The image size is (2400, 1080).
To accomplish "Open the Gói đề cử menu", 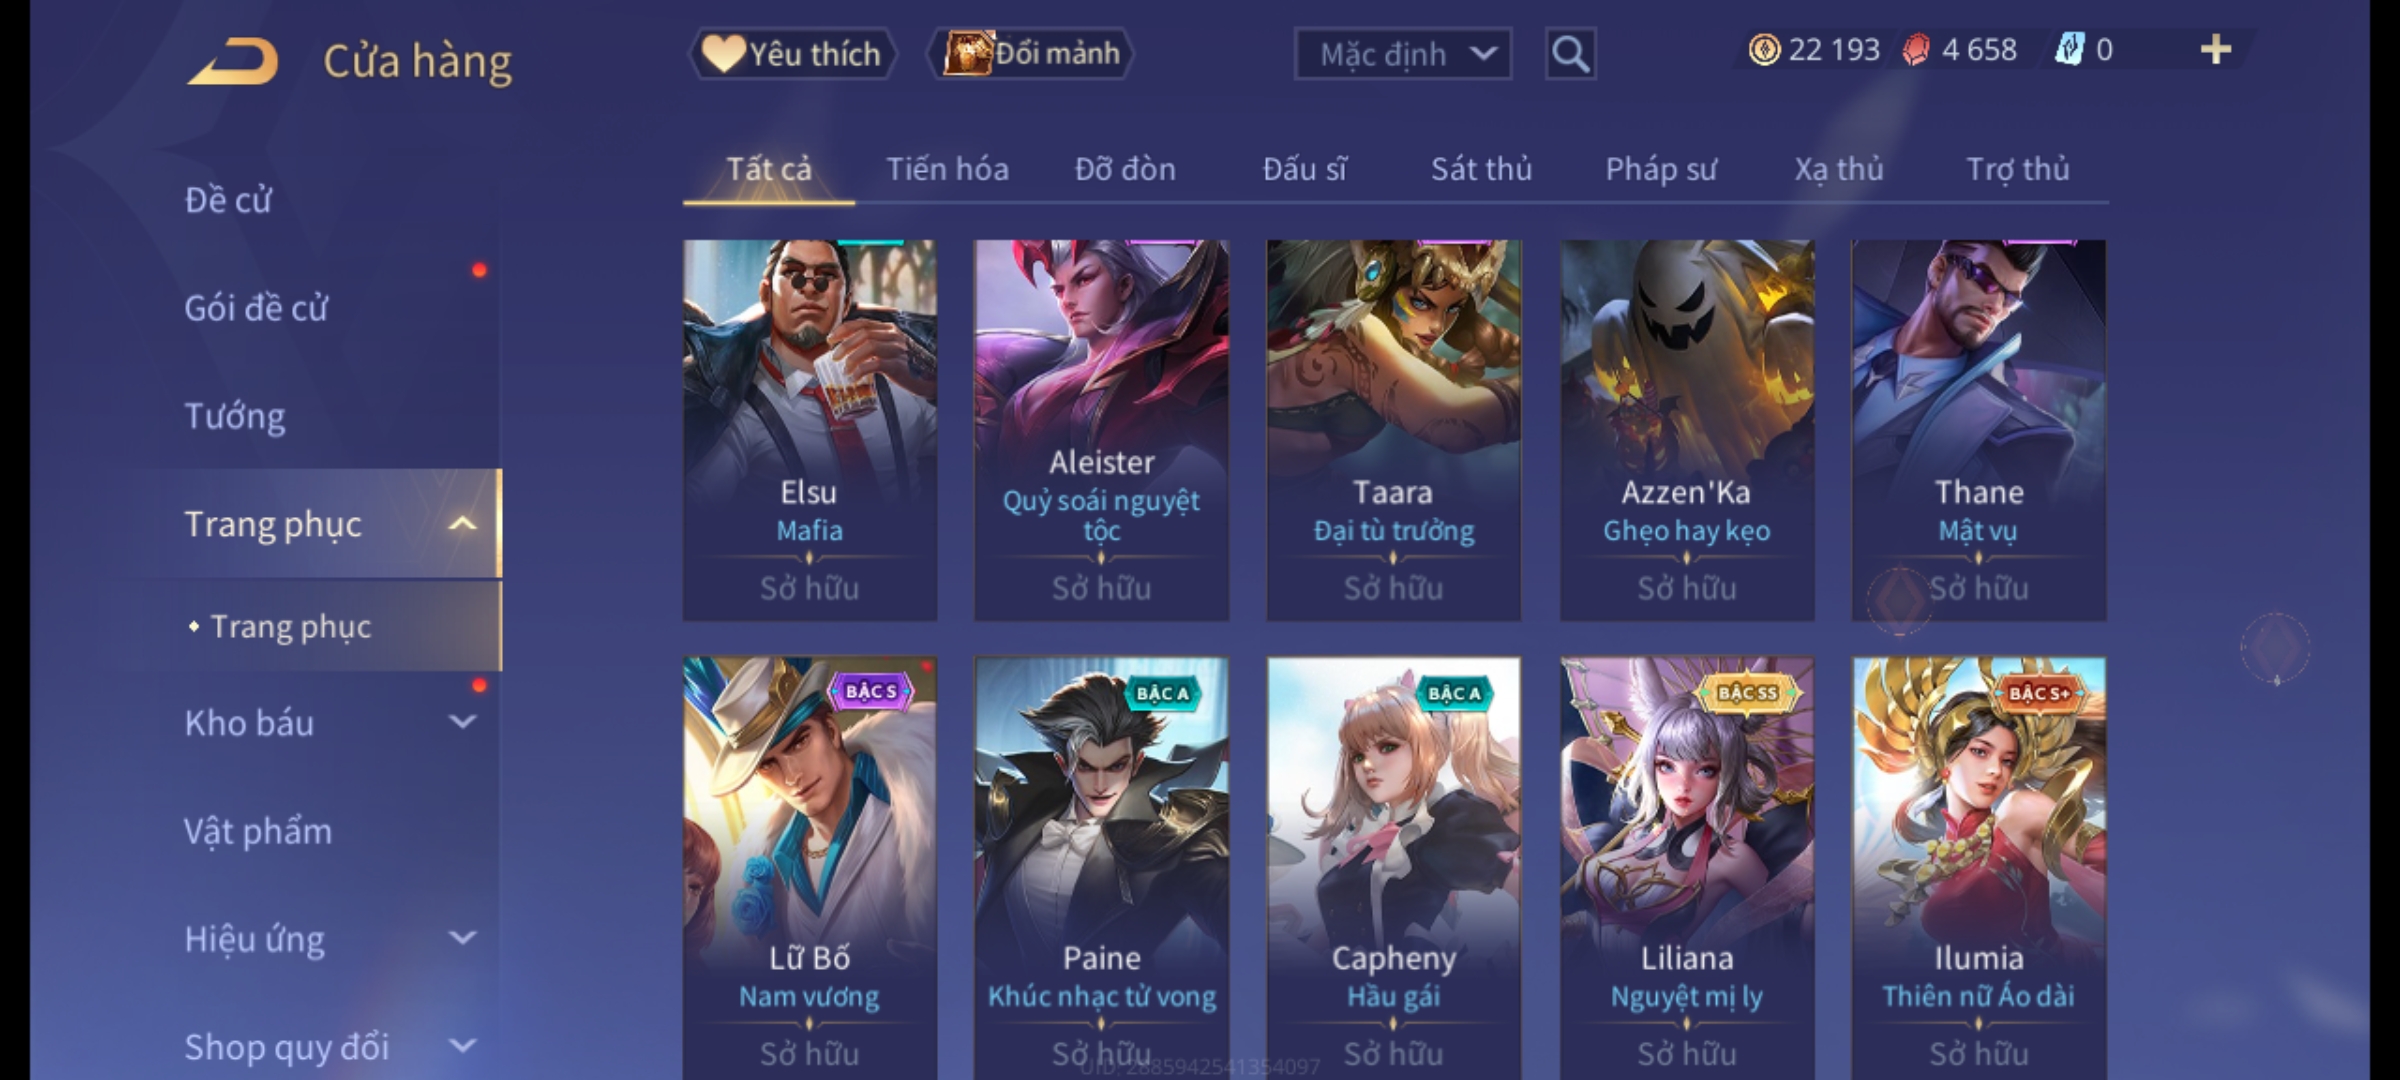I will [256, 308].
